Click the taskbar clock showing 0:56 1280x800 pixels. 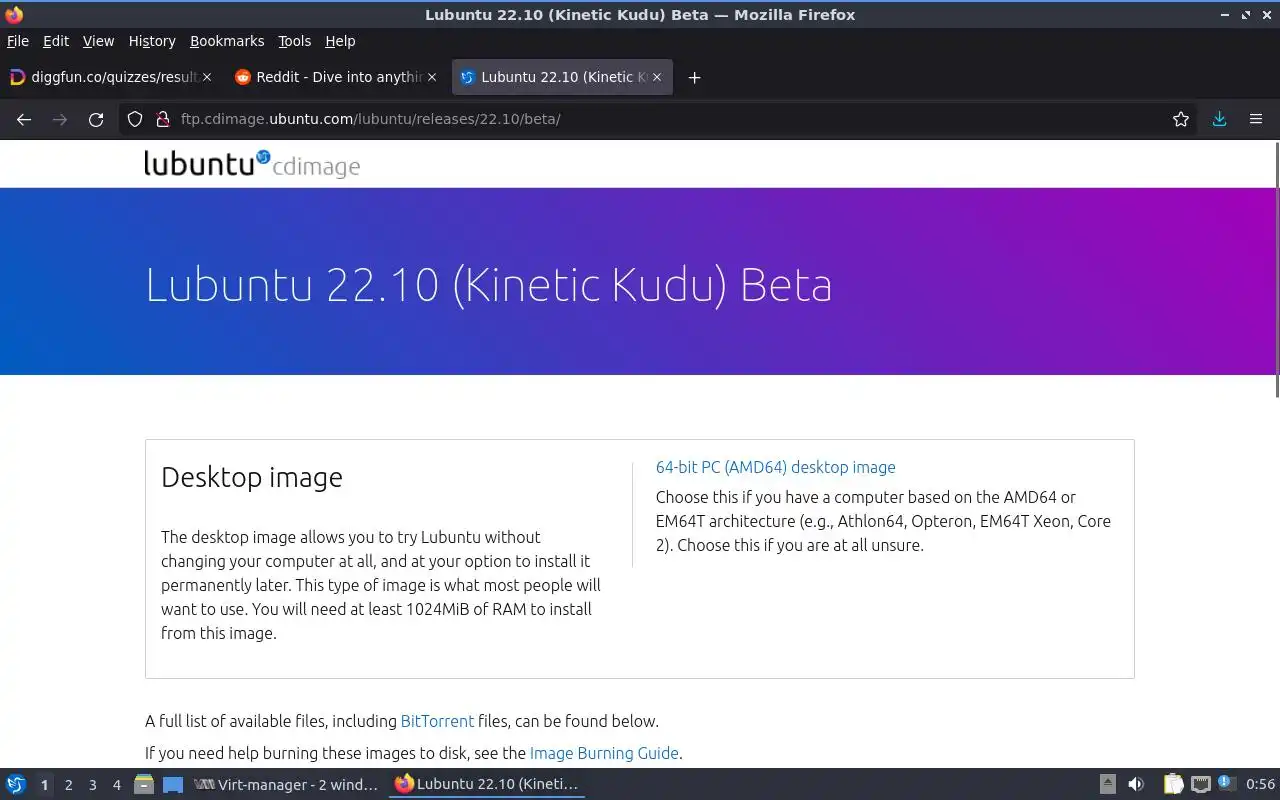[x=1260, y=784]
